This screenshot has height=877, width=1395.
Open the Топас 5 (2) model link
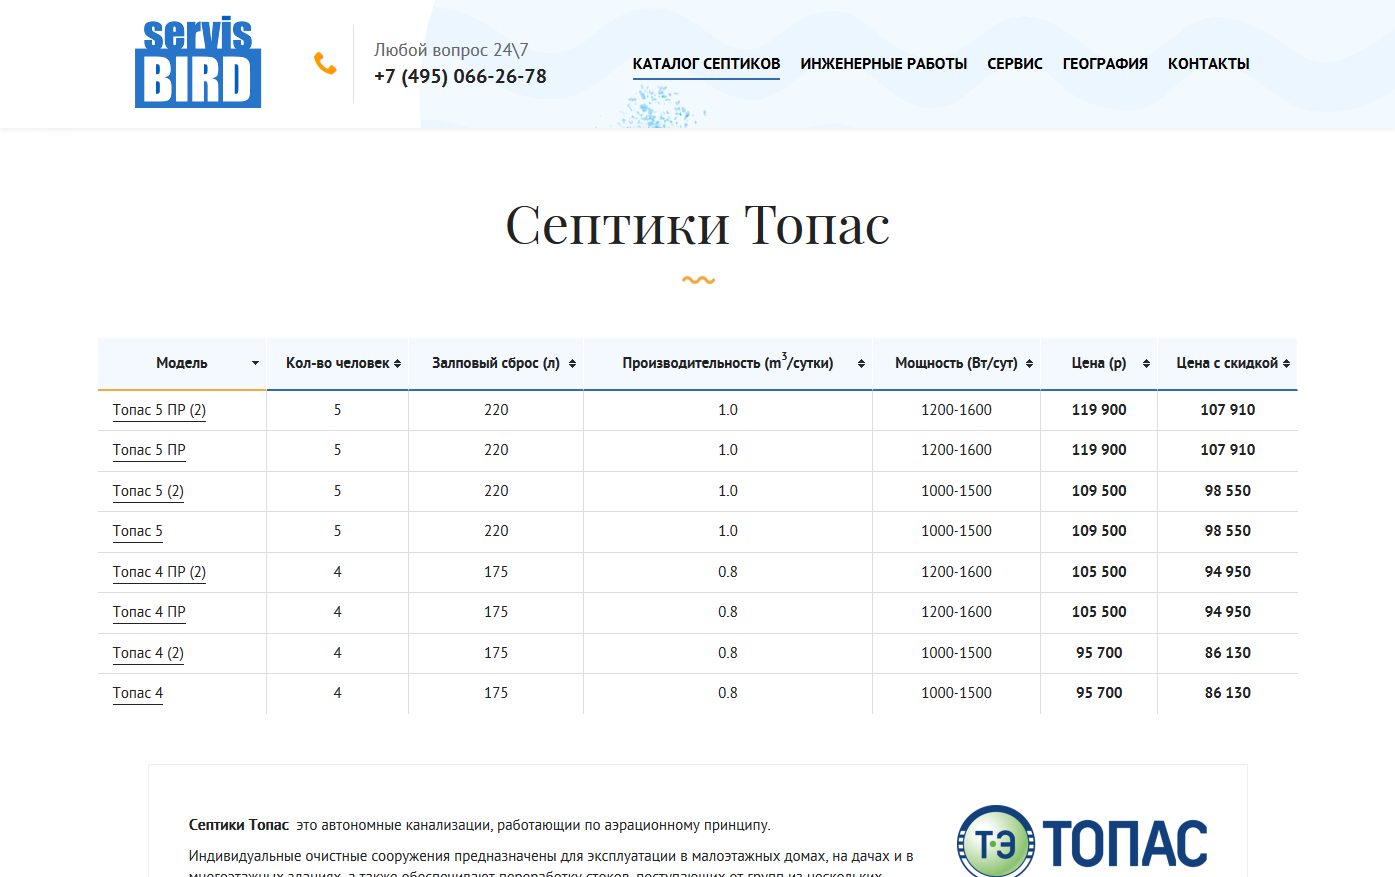tap(148, 491)
